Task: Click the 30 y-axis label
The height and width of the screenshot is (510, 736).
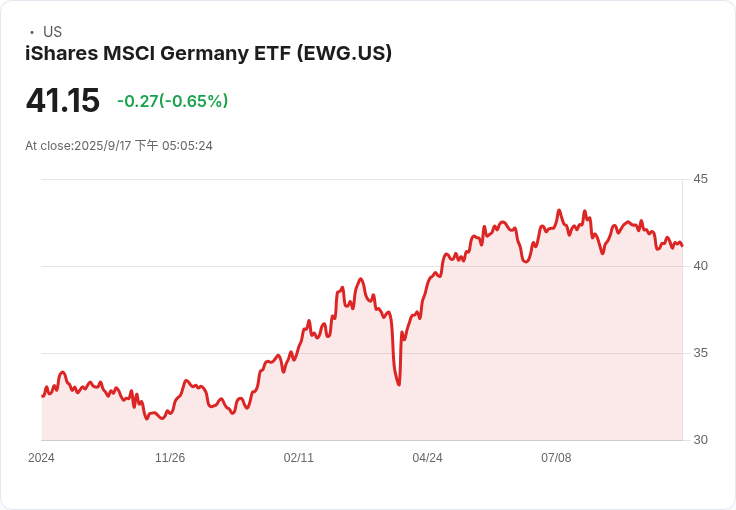Action: pos(700,440)
